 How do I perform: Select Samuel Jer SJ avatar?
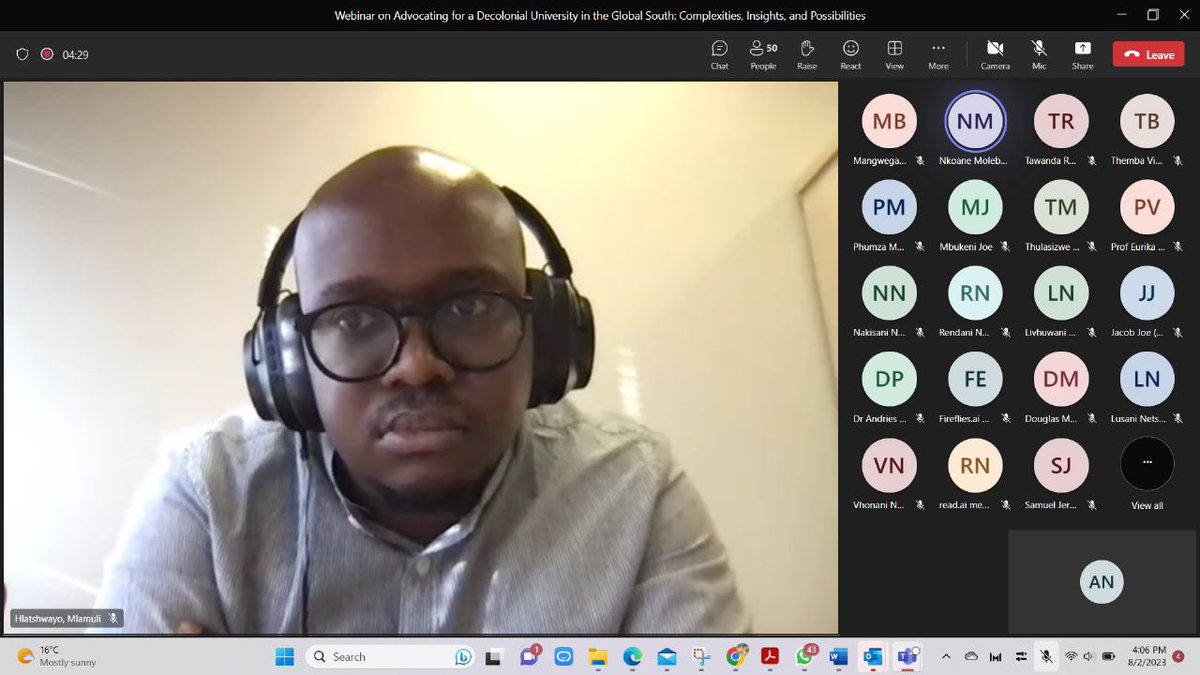[1061, 465]
